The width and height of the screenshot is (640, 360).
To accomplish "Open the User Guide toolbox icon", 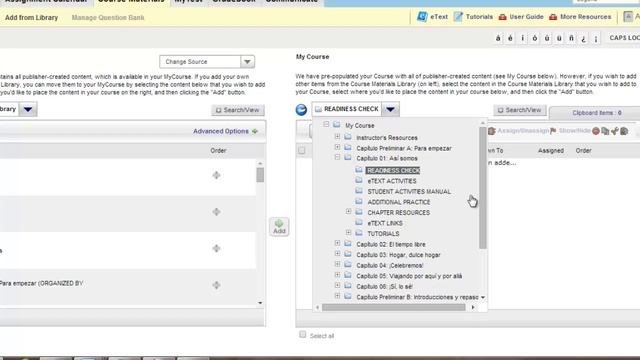I will pyautogui.click(x=502, y=17).
